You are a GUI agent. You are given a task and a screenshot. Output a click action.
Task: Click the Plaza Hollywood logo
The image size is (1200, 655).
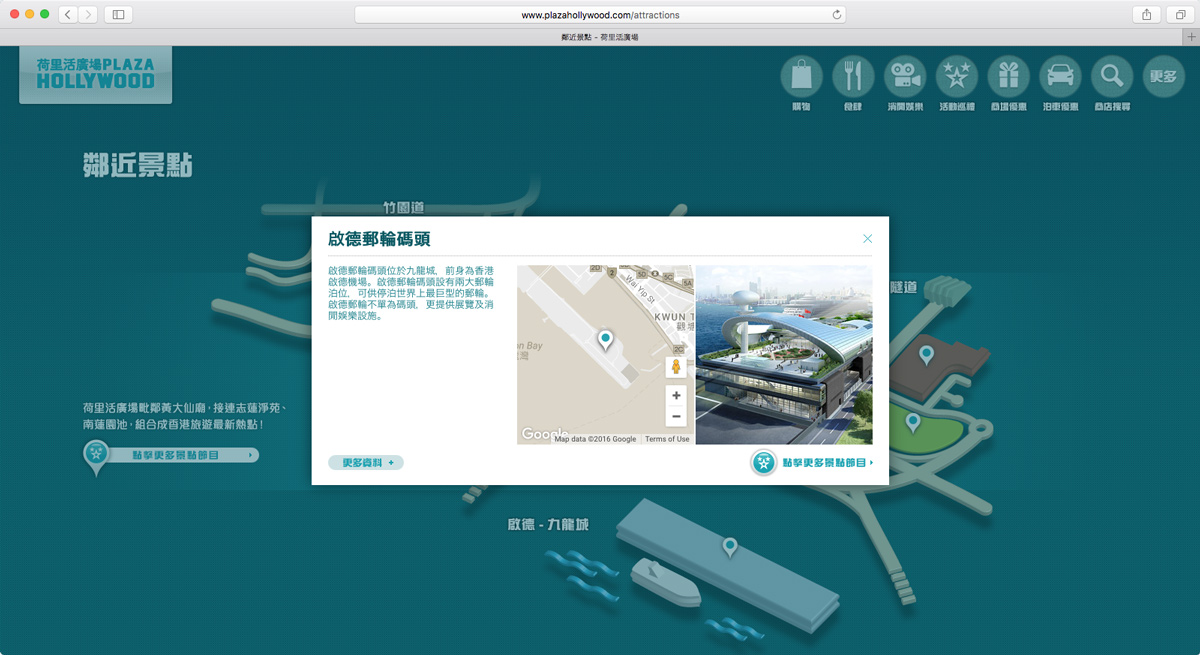(x=96, y=73)
